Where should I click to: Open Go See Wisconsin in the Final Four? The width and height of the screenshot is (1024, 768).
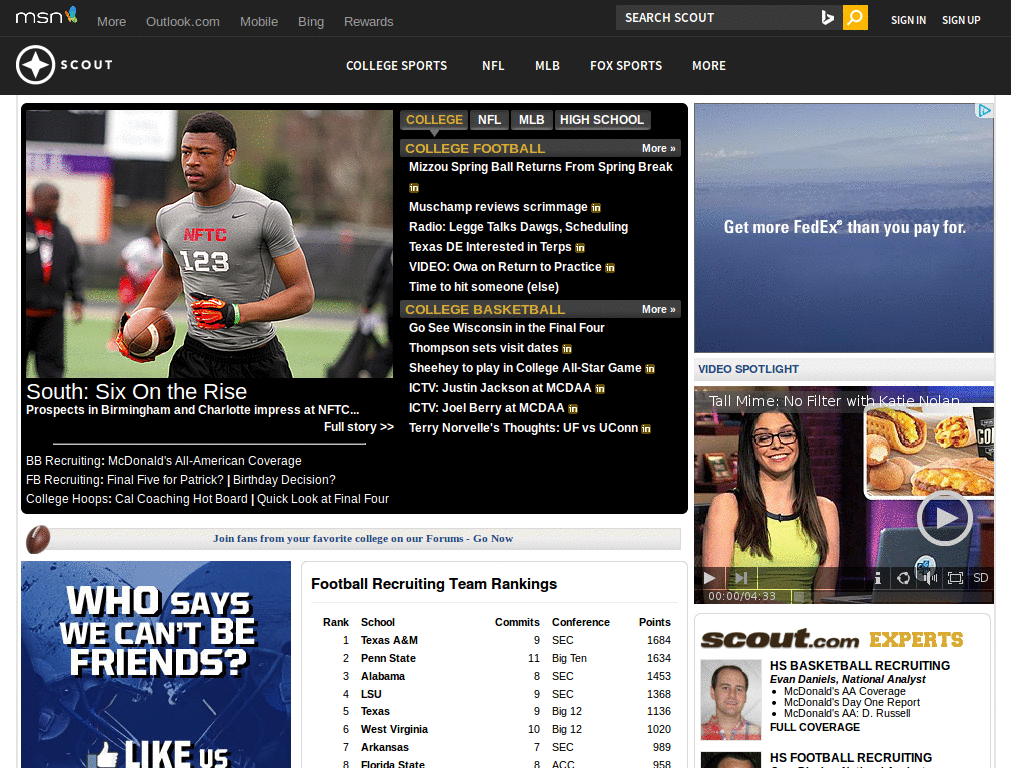pyautogui.click(x=506, y=328)
